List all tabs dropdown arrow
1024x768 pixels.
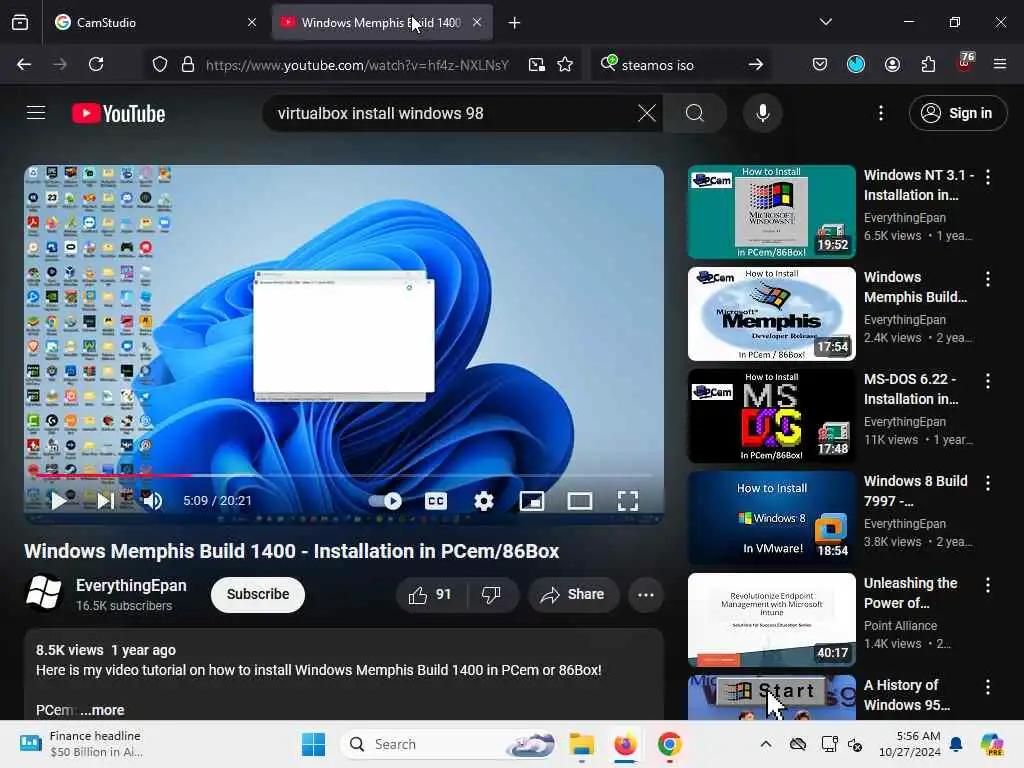pyautogui.click(x=825, y=22)
